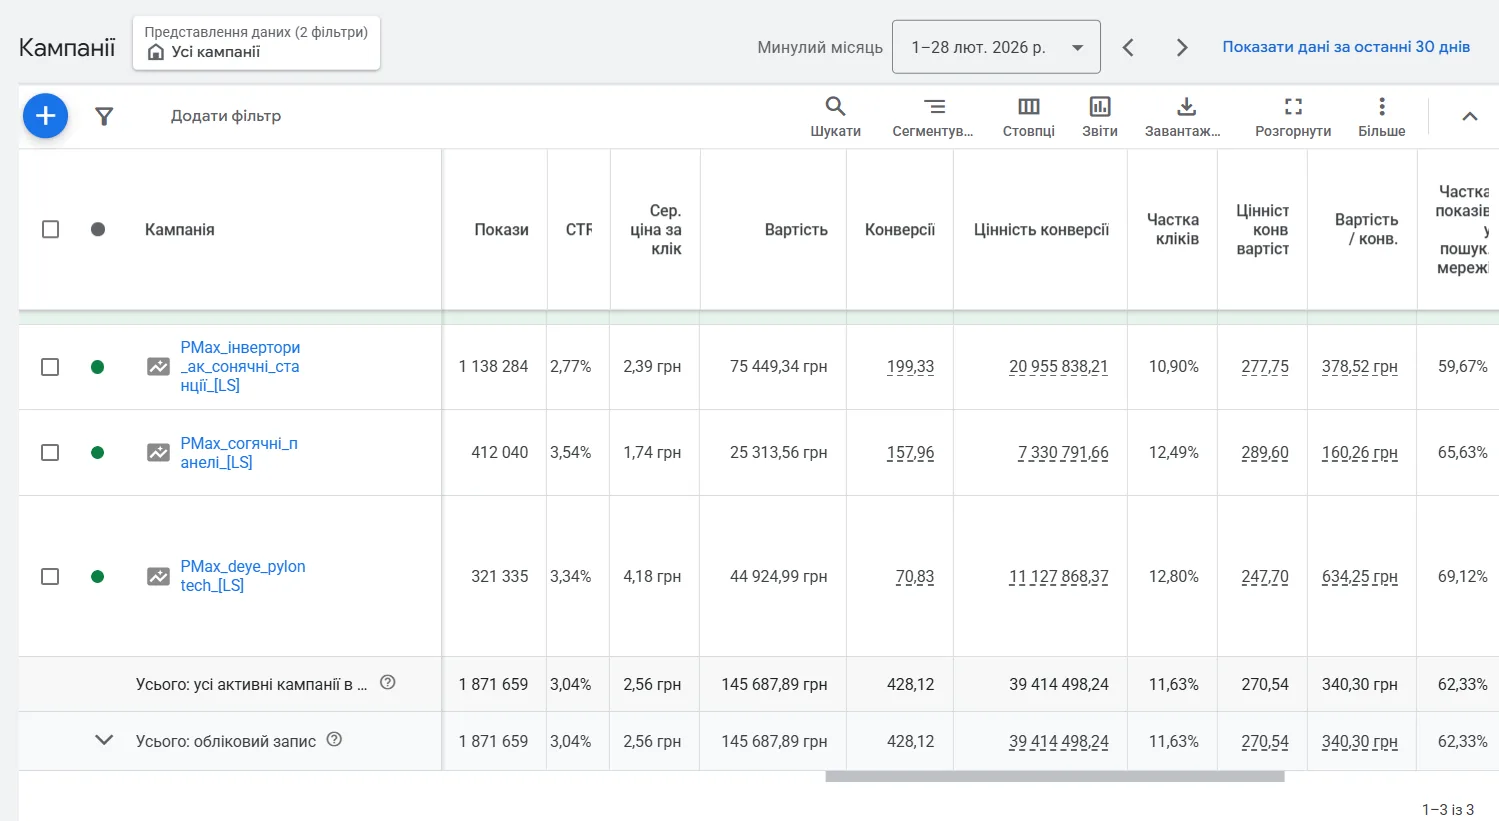Click the horizontal scrollbar below the table

click(x=1055, y=777)
